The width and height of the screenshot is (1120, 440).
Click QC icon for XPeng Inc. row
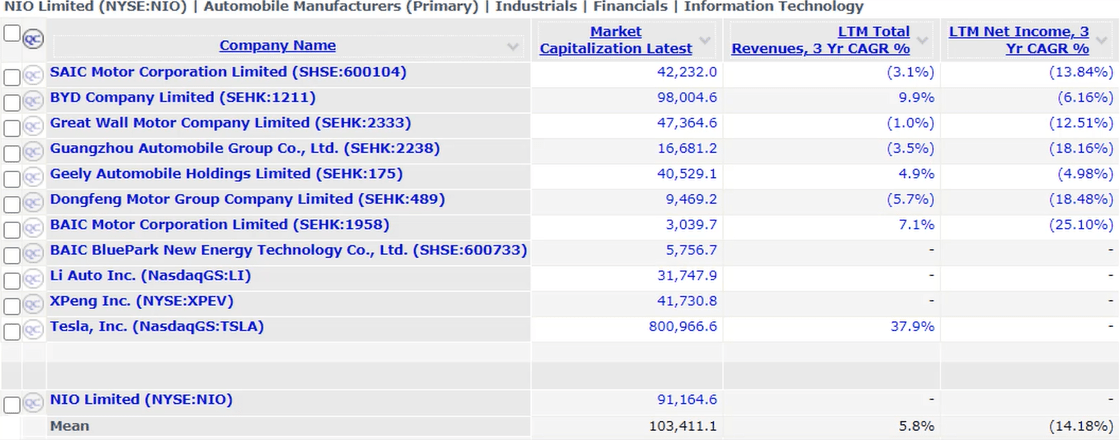click(x=33, y=304)
